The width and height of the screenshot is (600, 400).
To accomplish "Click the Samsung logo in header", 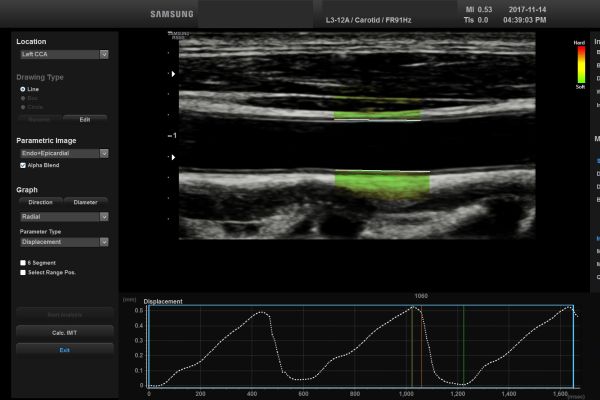I will [171, 14].
